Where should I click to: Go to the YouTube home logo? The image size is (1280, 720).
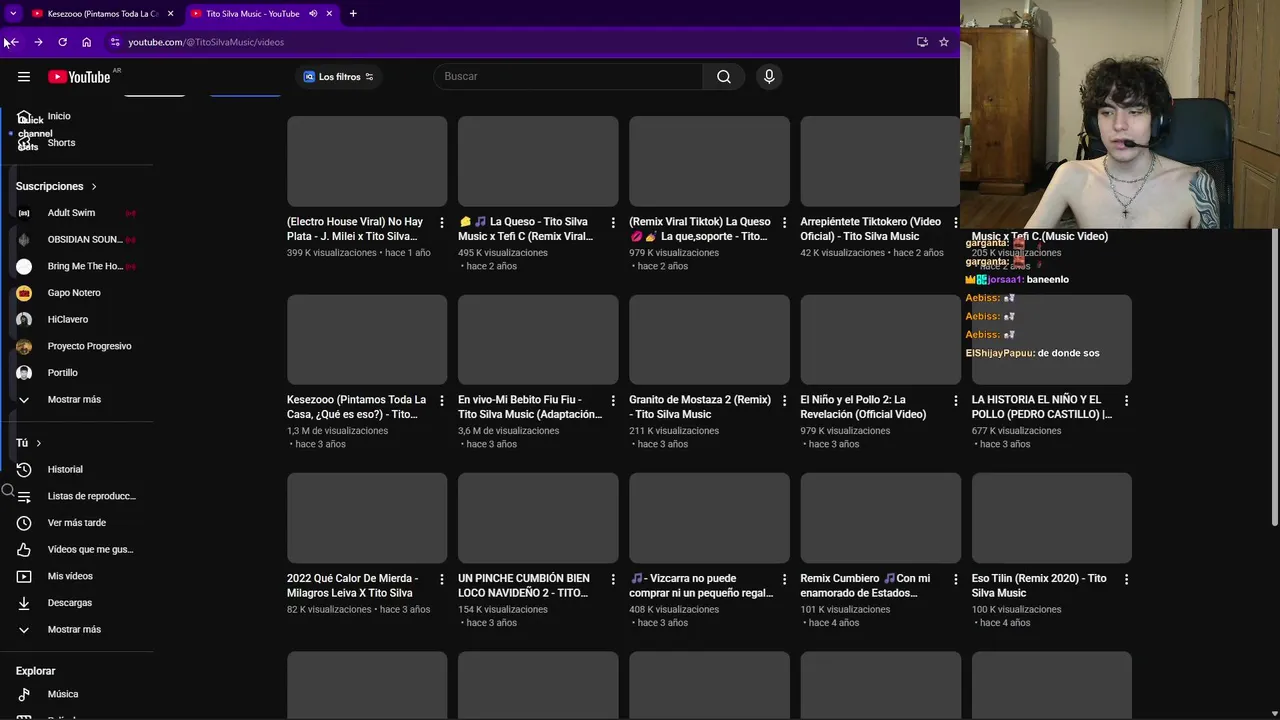79,77
